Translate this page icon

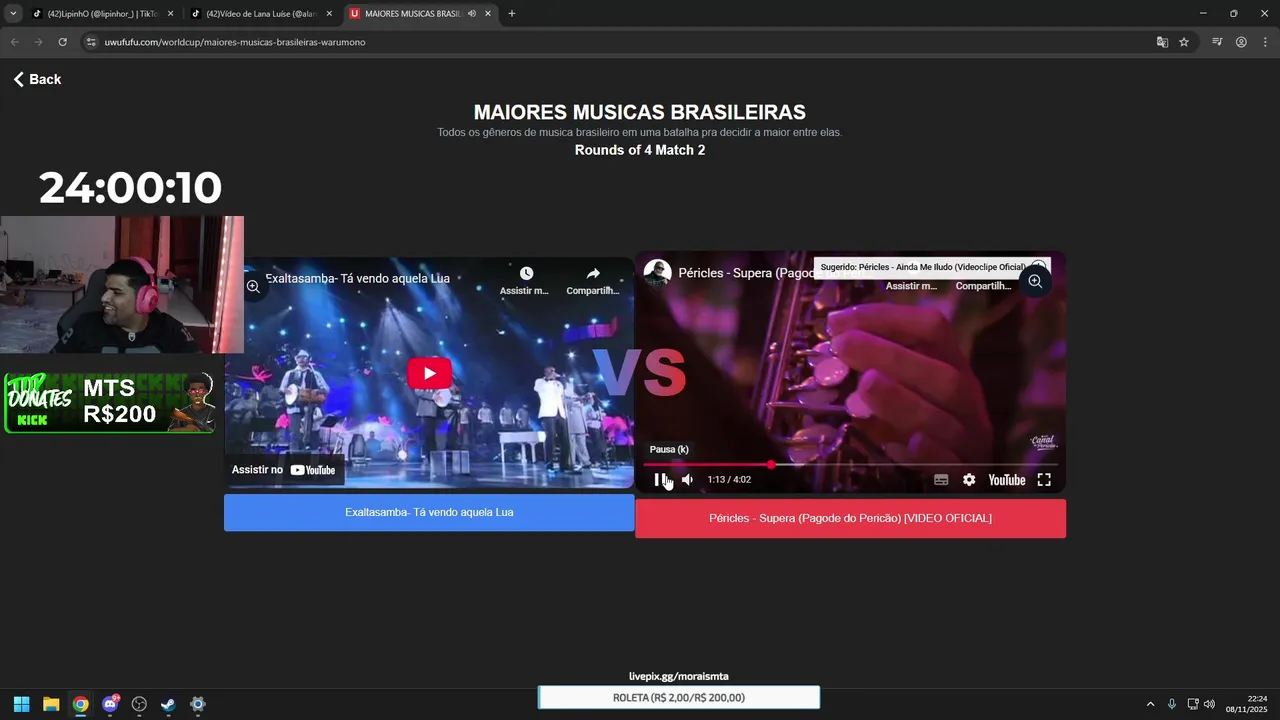tap(1162, 42)
